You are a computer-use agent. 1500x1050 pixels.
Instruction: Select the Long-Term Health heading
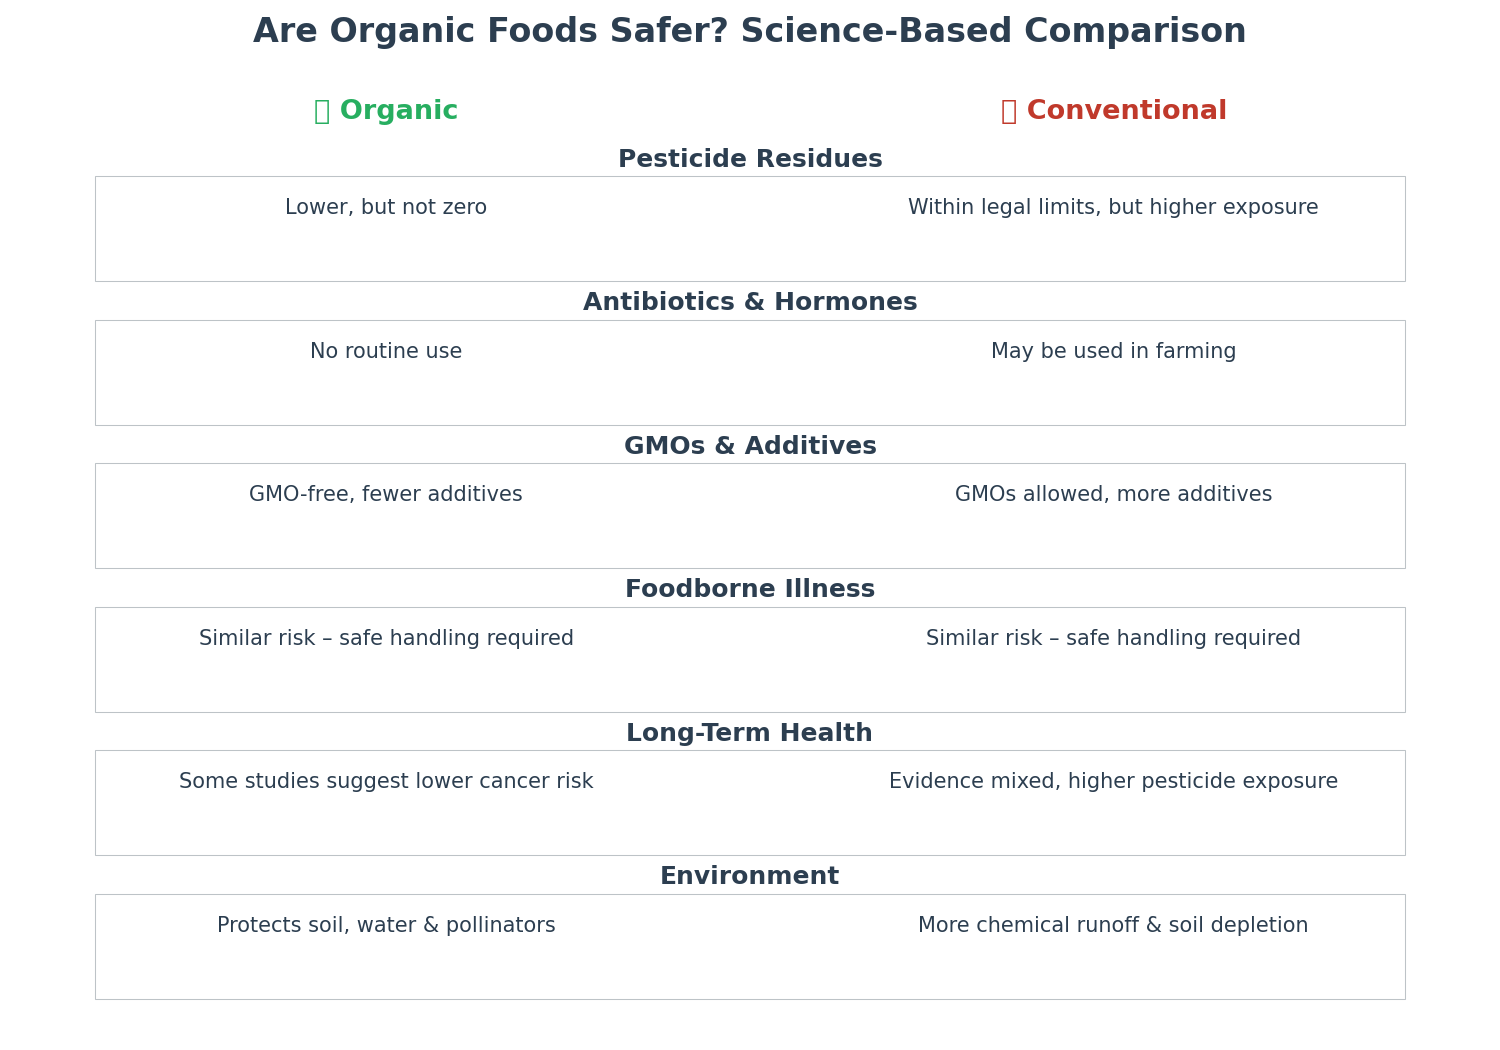[749, 734]
